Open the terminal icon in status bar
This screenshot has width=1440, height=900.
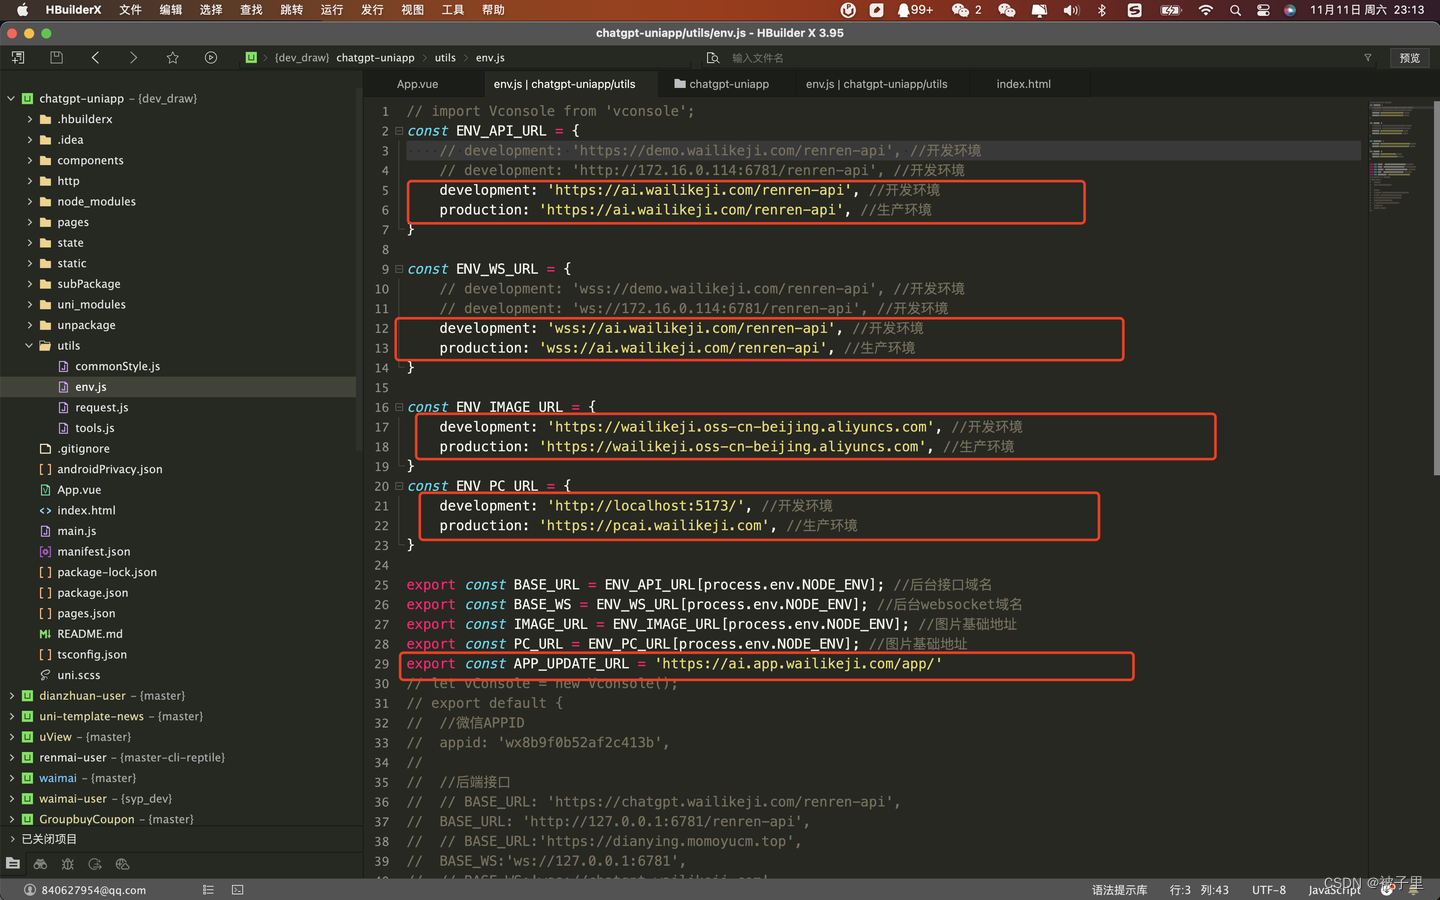click(238, 890)
